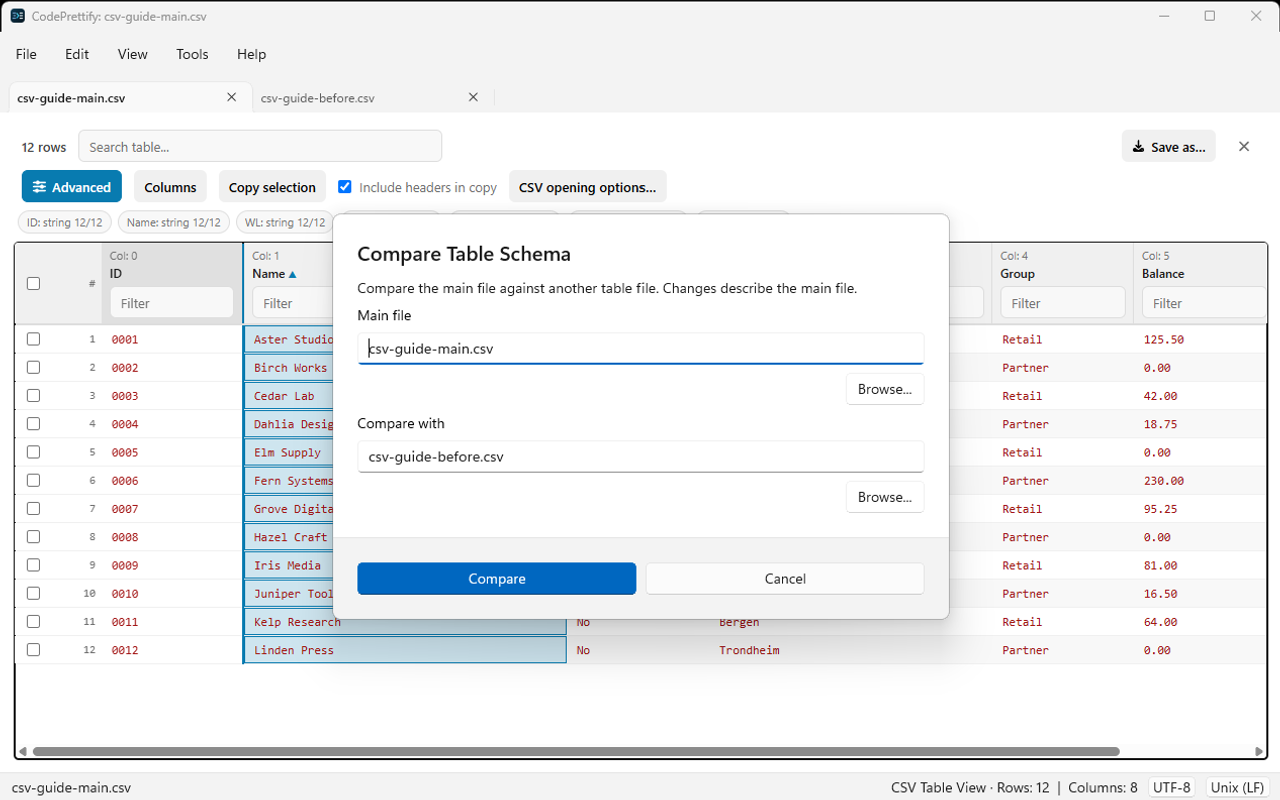Click the UTF-8 encoding indicator

pyautogui.click(x=1171, y=787)
